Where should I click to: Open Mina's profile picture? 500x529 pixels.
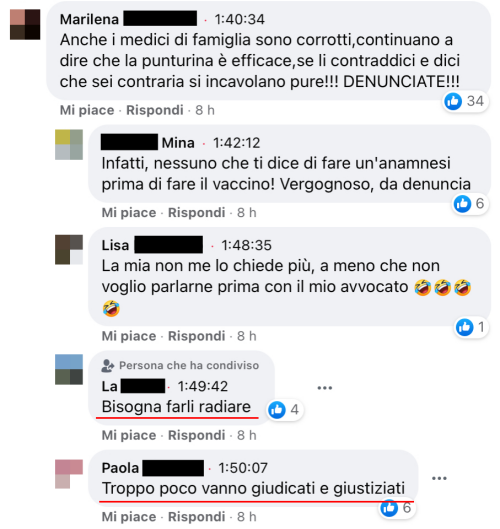click(x=69, y=144)
